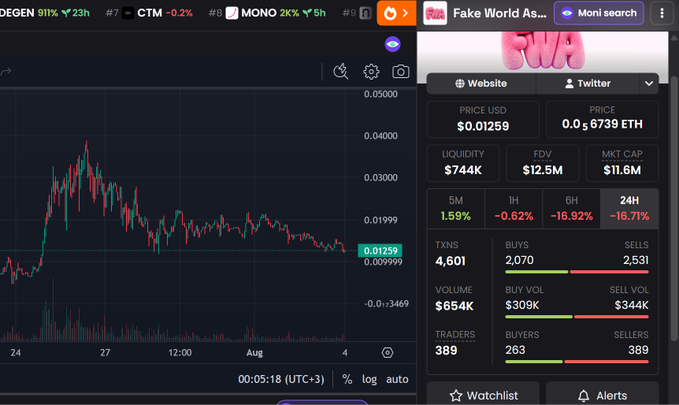Viewport: 679px width, 405px height.
Task: Click the Fake World As... token title
Action: click(500, 13)
